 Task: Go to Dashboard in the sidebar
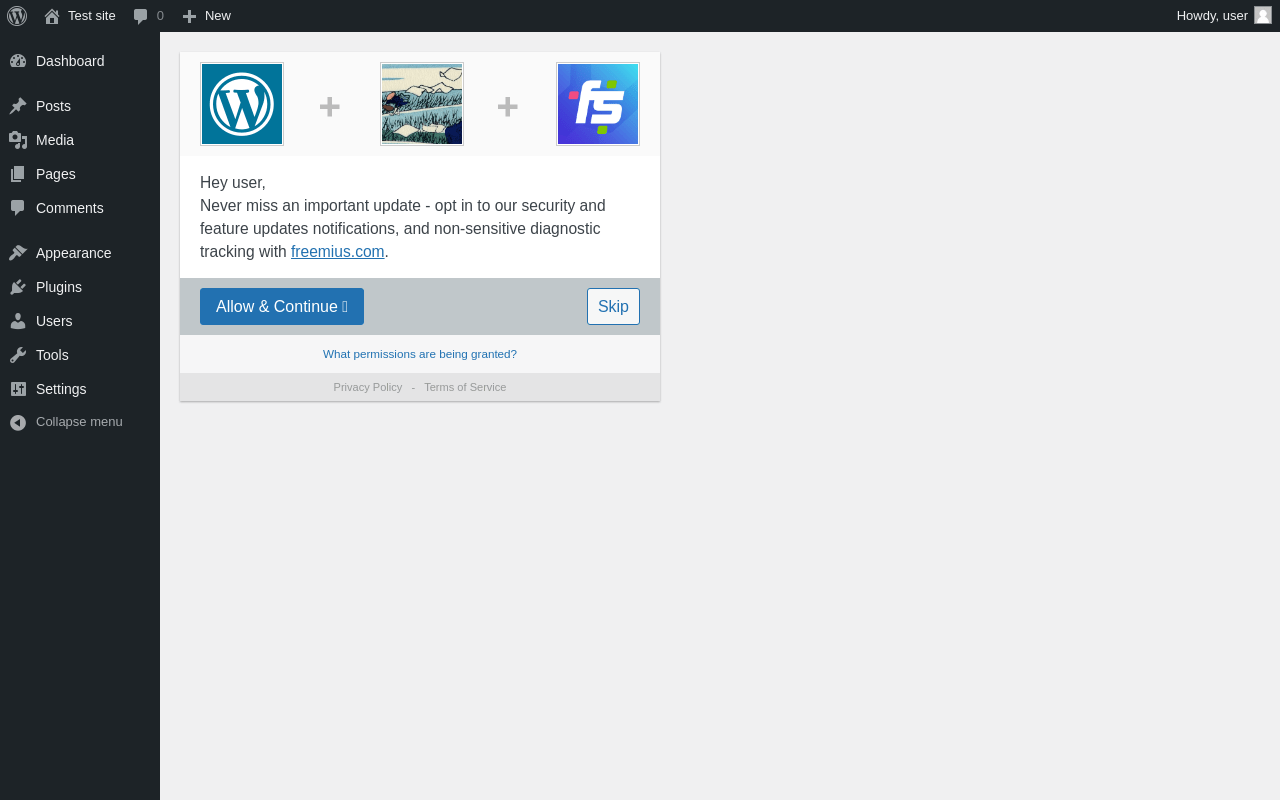click(70, 61)
